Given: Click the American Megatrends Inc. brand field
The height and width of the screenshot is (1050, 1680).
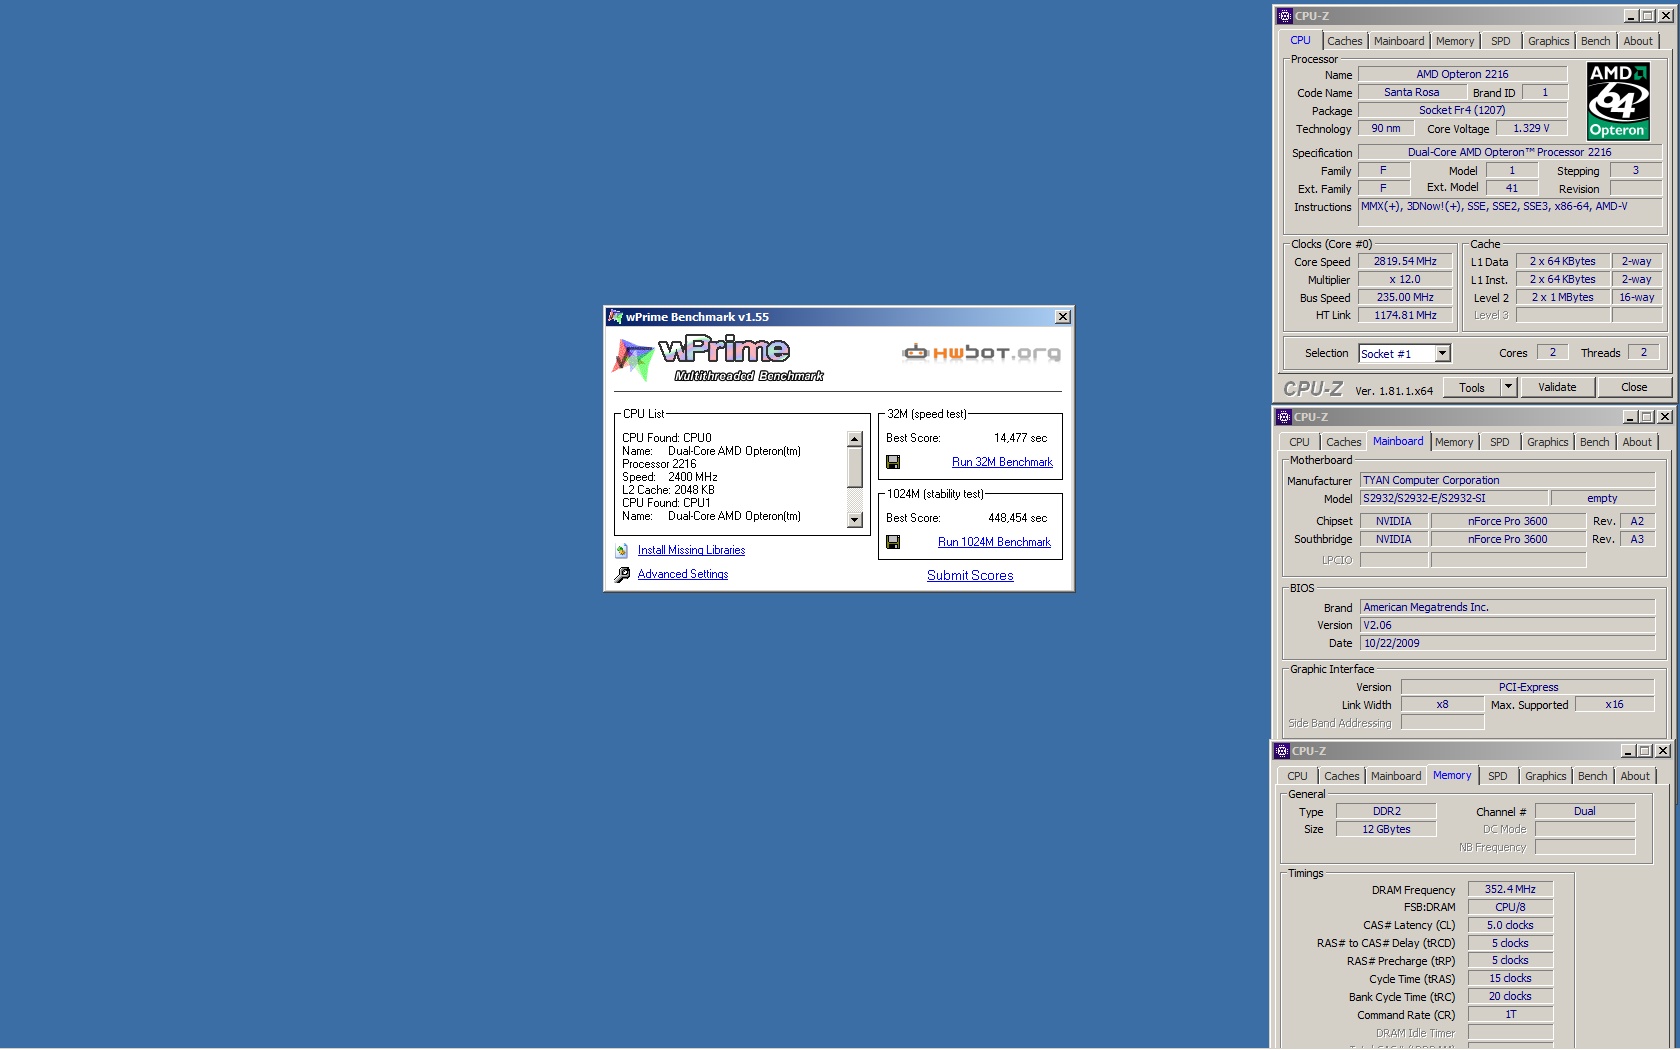Looking at the screenshot, I should pyautogui.click(x=1507, y=608).
